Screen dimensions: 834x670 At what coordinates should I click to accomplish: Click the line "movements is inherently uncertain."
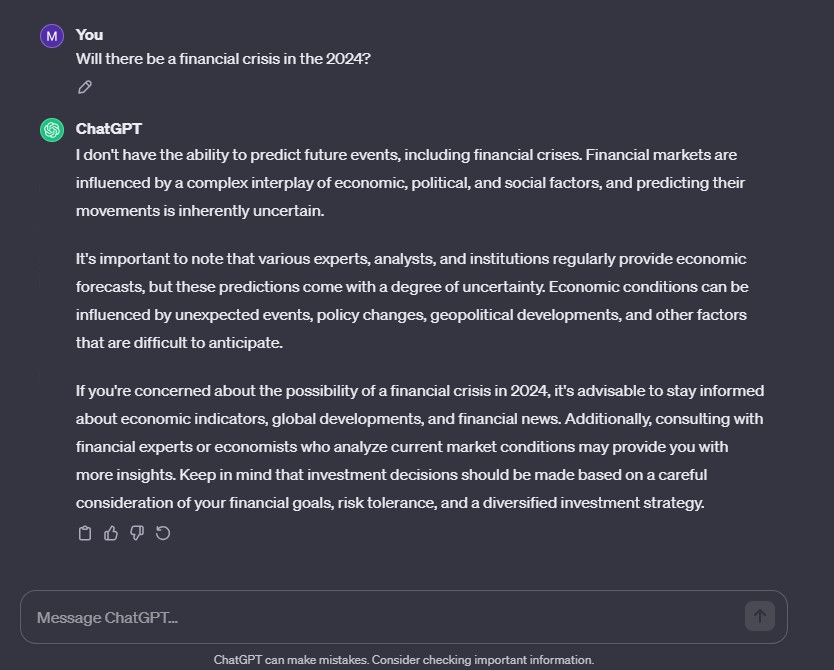click(200, 211)
